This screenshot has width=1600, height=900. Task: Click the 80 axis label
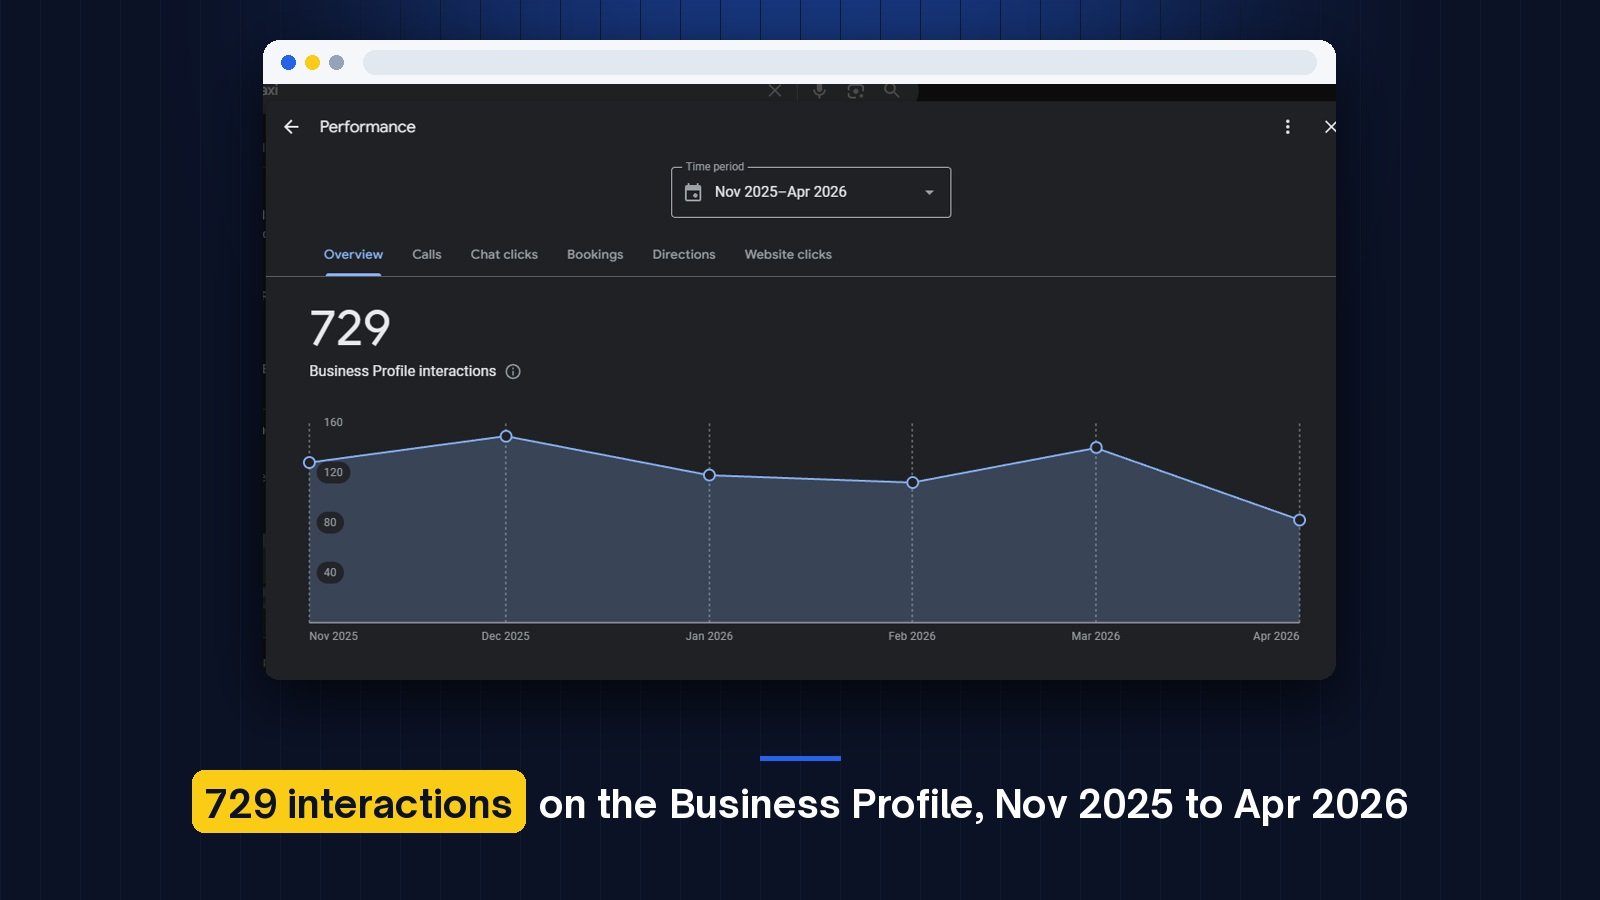point(330,522)
